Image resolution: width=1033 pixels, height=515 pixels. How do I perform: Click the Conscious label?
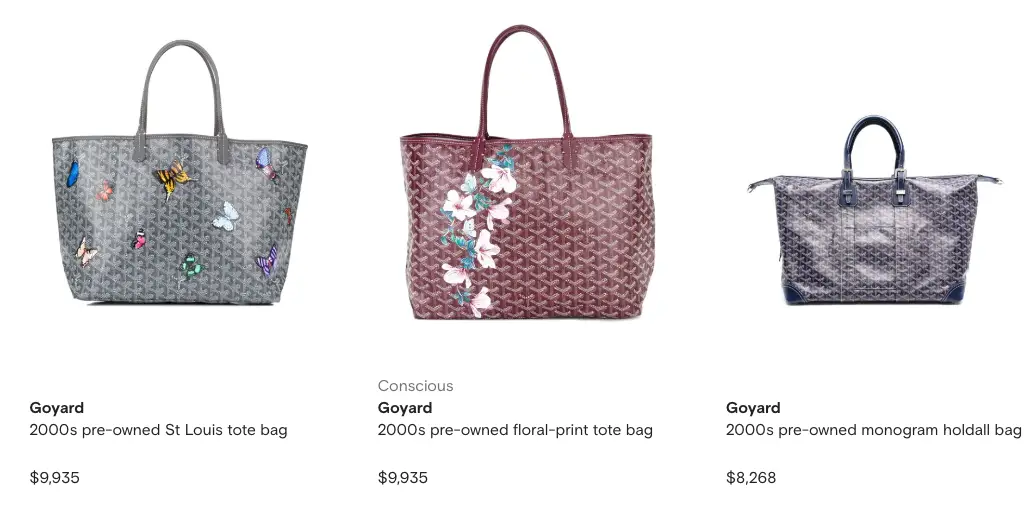(x=416, y=385)
